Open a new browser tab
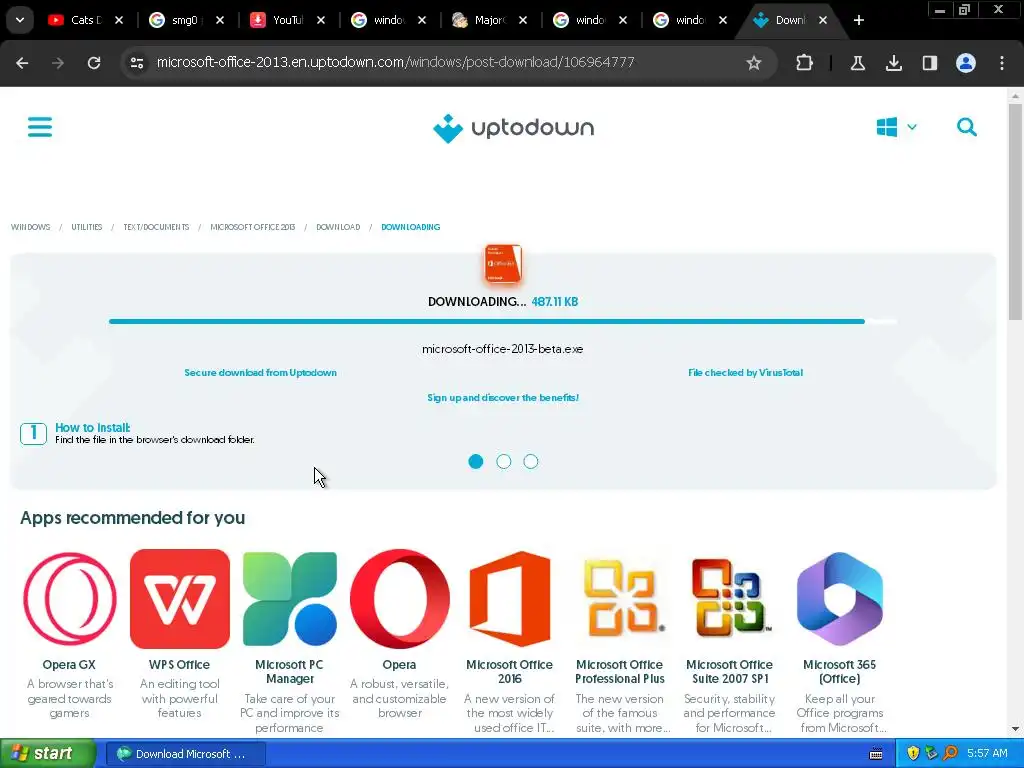Image resolution: width=1024 pixels, height=768 pixels. (x=859, y=20)
